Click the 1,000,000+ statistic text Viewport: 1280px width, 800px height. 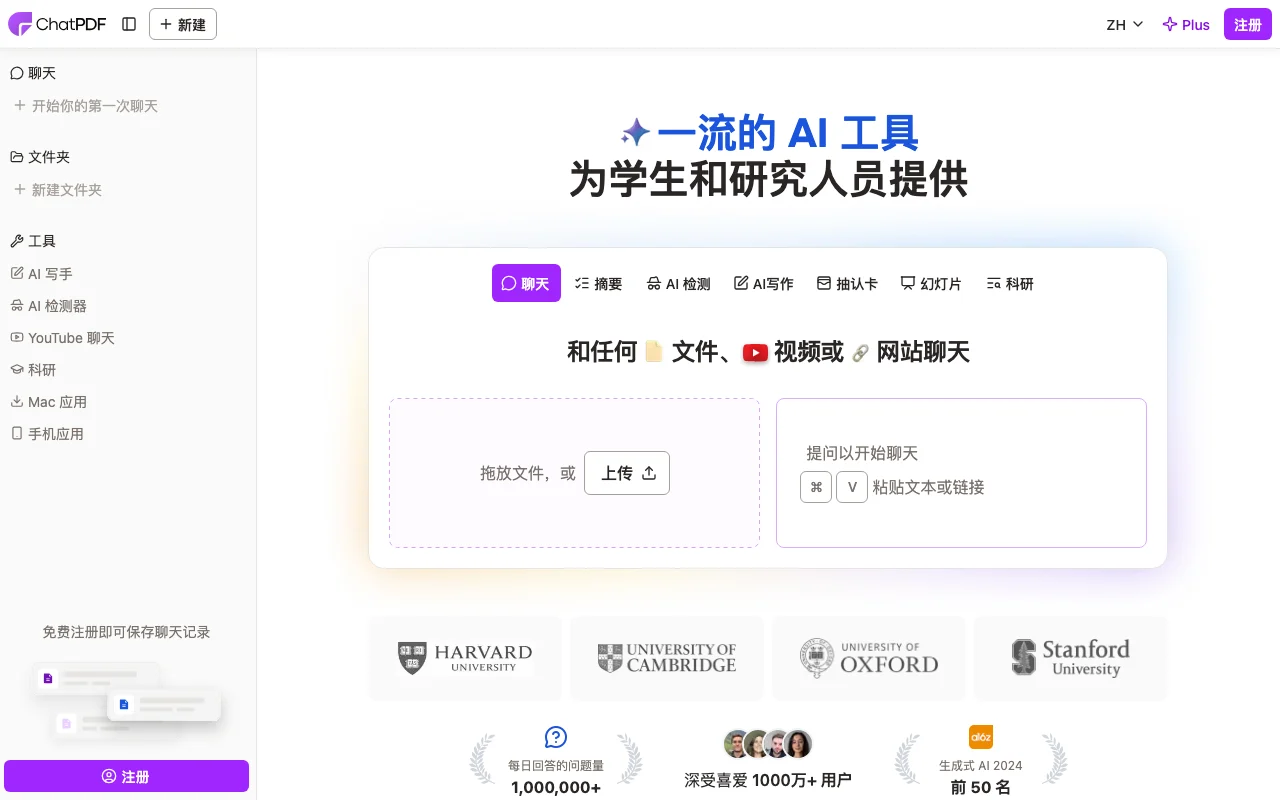[x=556, y=787]
